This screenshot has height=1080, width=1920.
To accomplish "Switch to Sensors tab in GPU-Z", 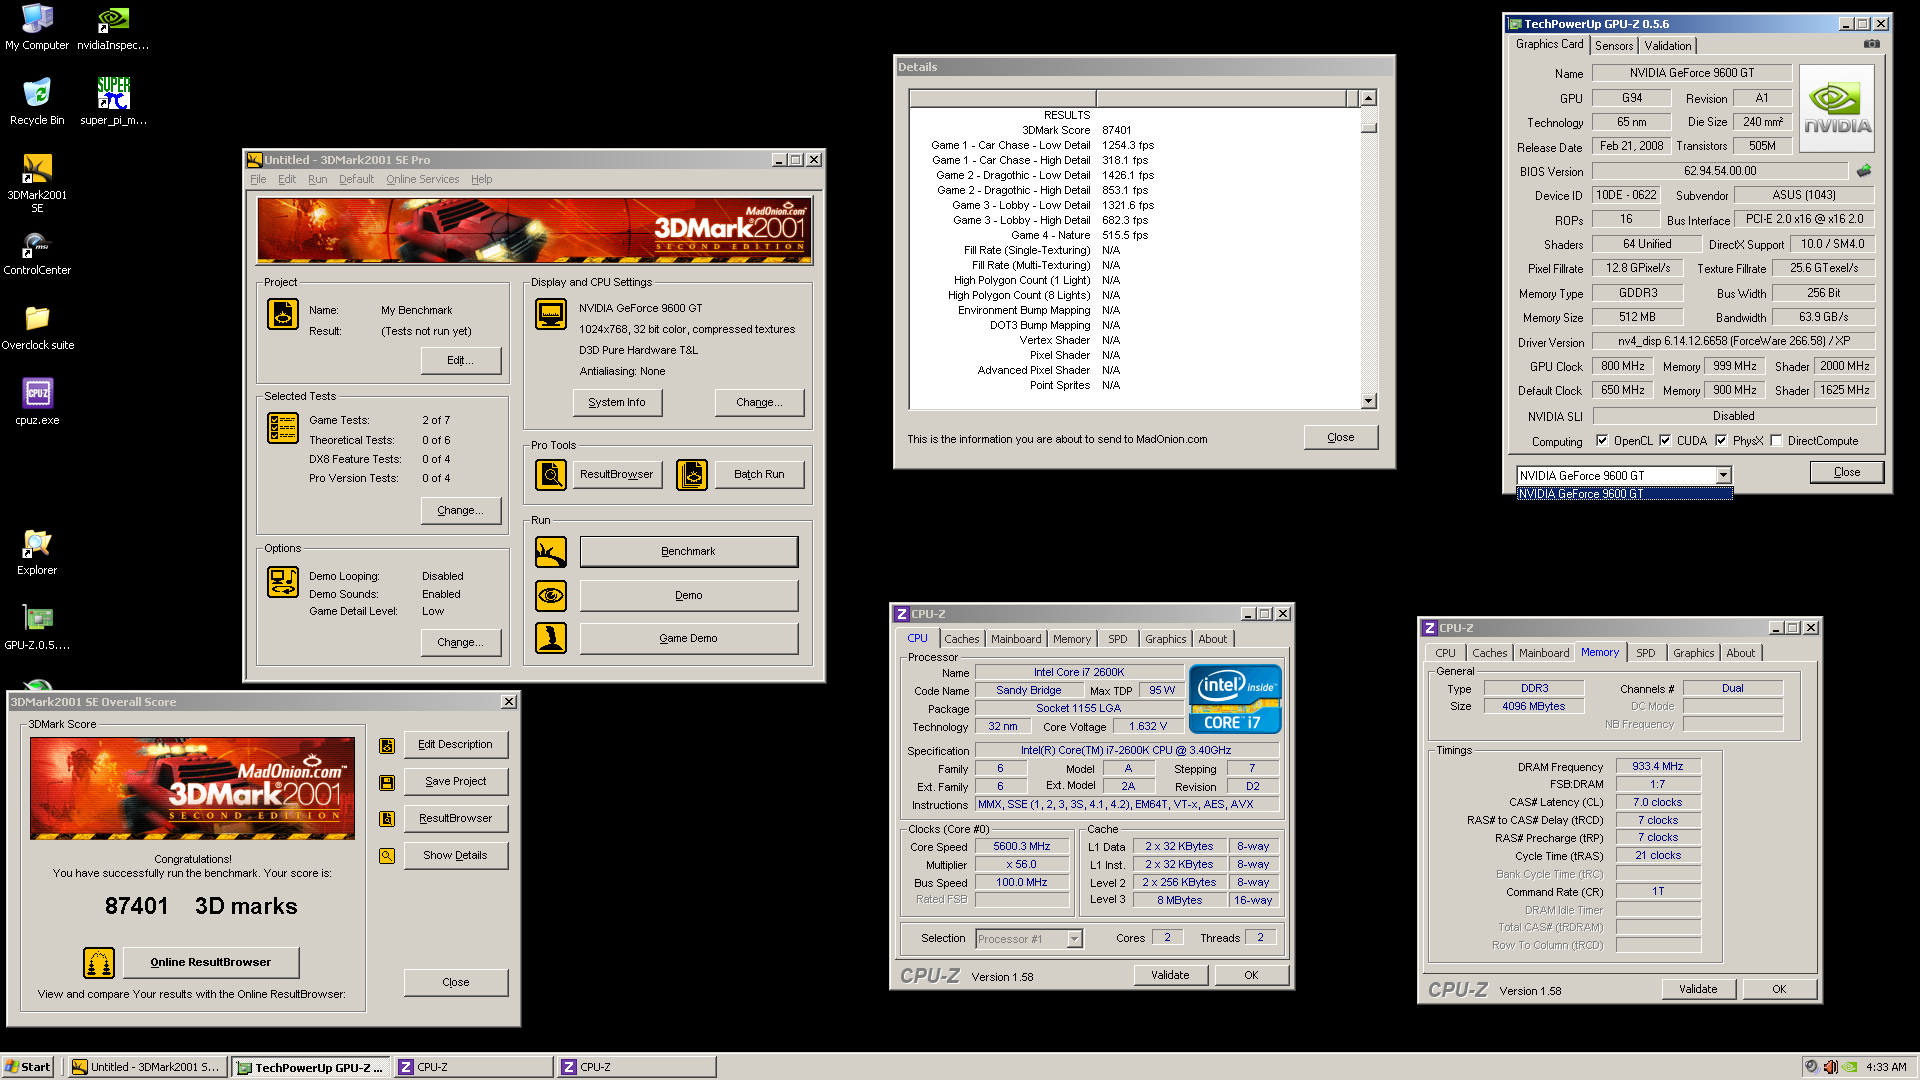I will click(1613, 46).
